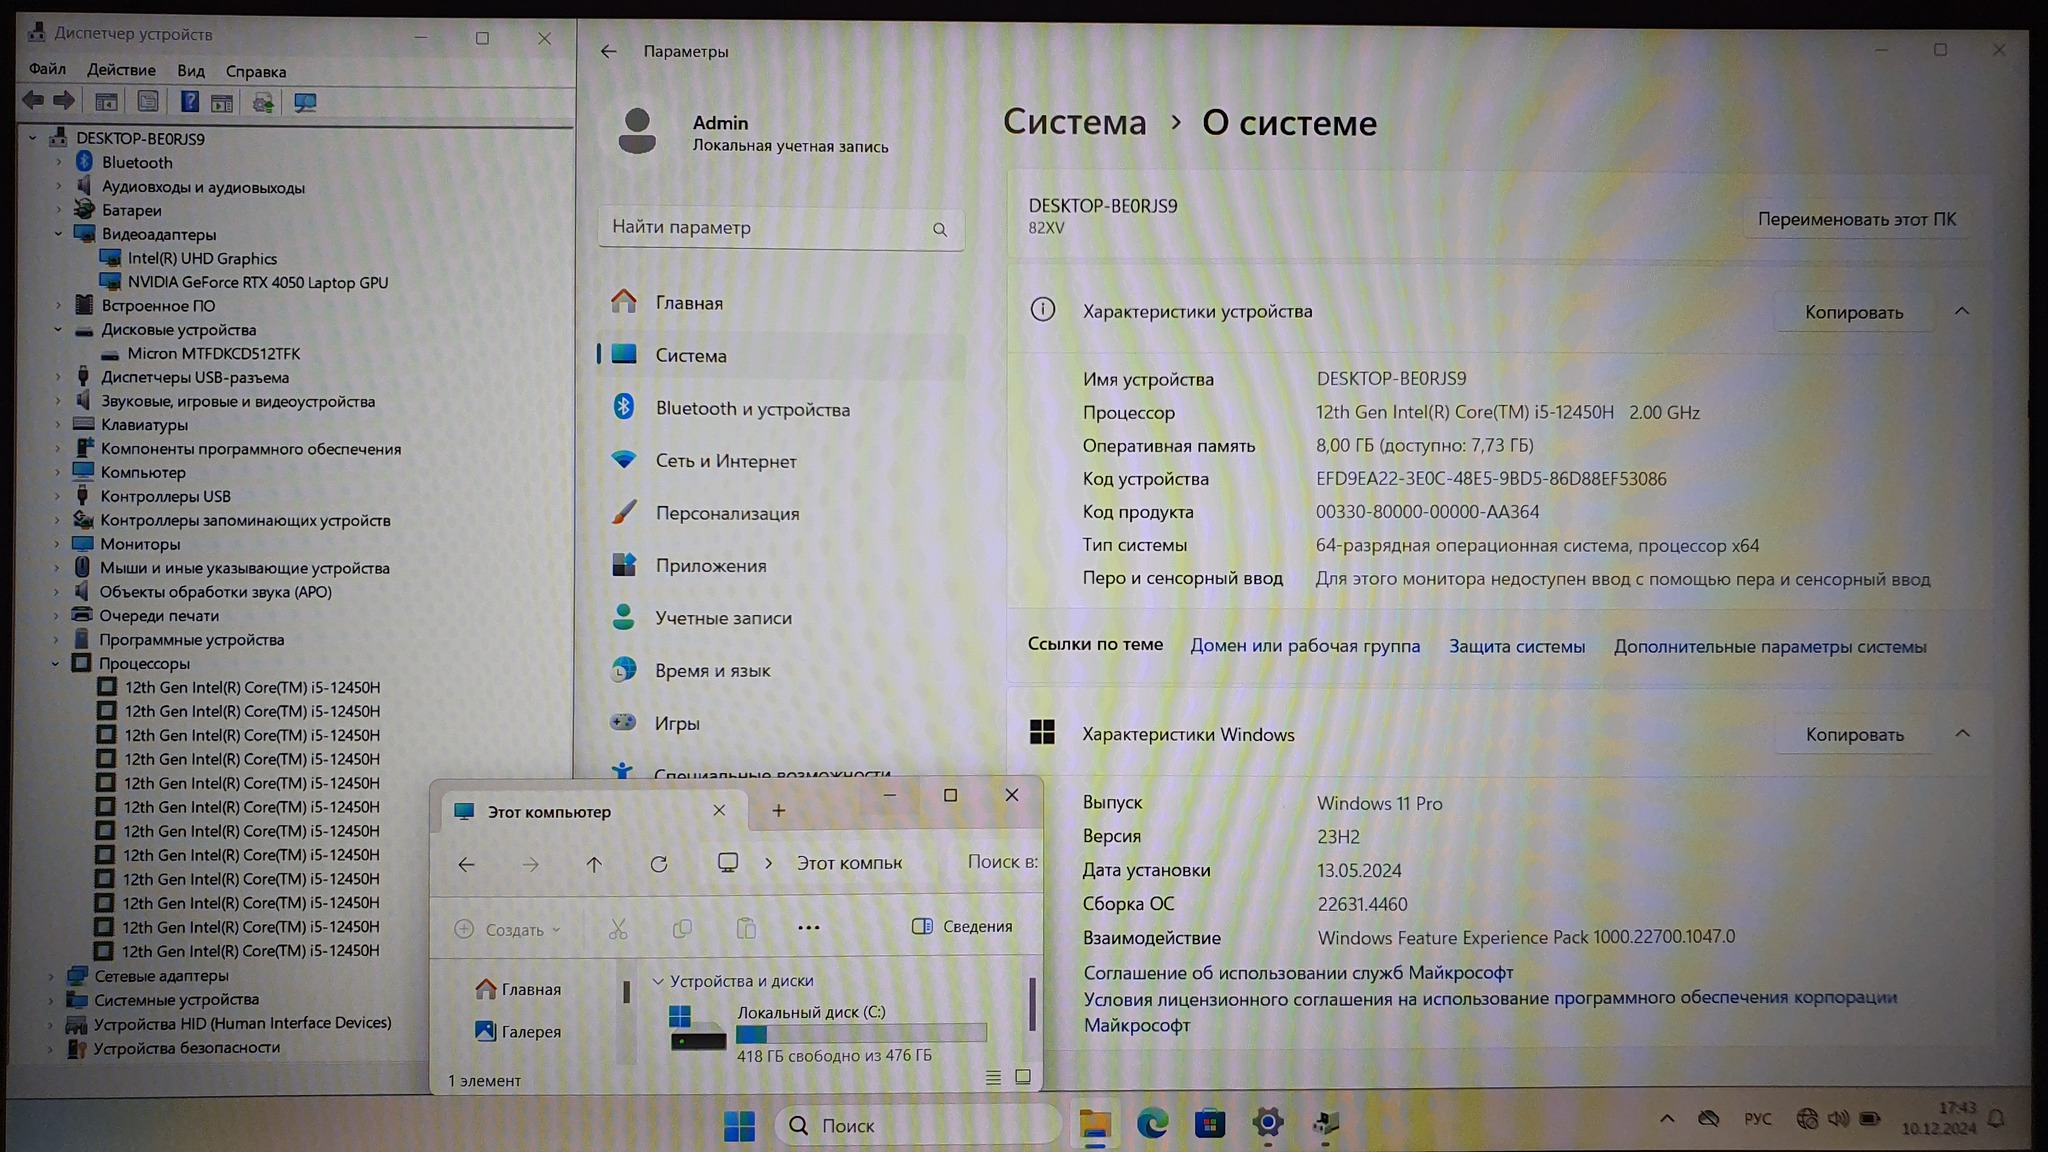Image resolution: width=2048 pixels, height=1152 pixels.
Task: Click Local Disk C: usage bar
Action: pos(861,1034)
